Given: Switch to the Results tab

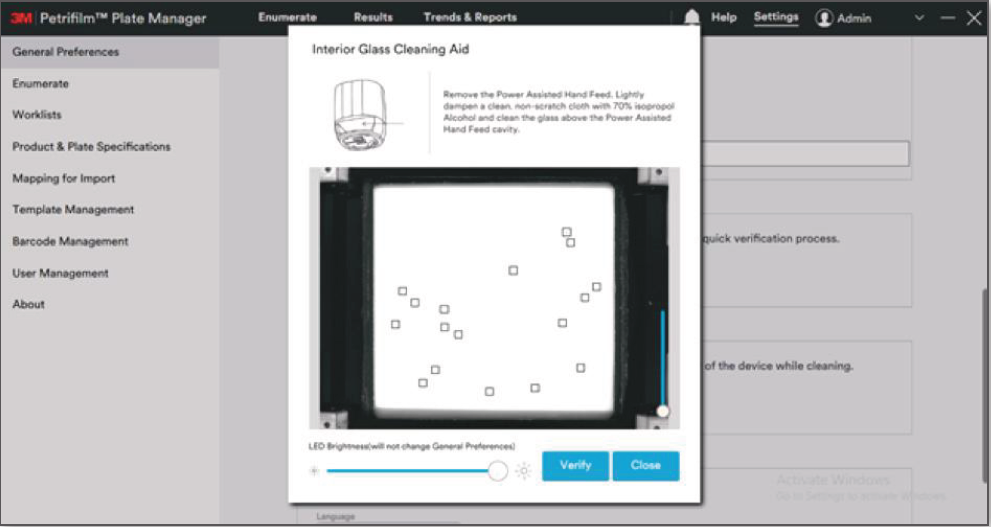Looking at the screenshot, I should point(373,17).
